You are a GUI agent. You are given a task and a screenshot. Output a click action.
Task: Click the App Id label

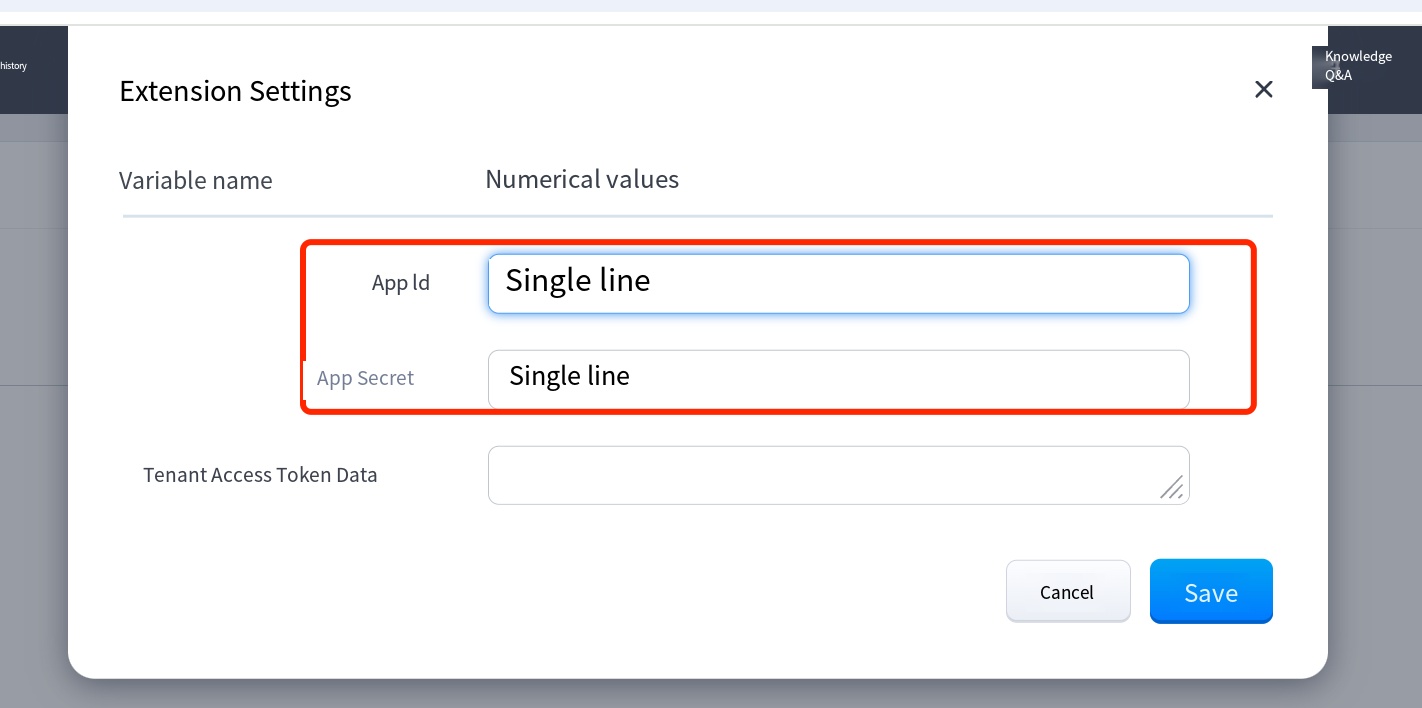[400, 283]
